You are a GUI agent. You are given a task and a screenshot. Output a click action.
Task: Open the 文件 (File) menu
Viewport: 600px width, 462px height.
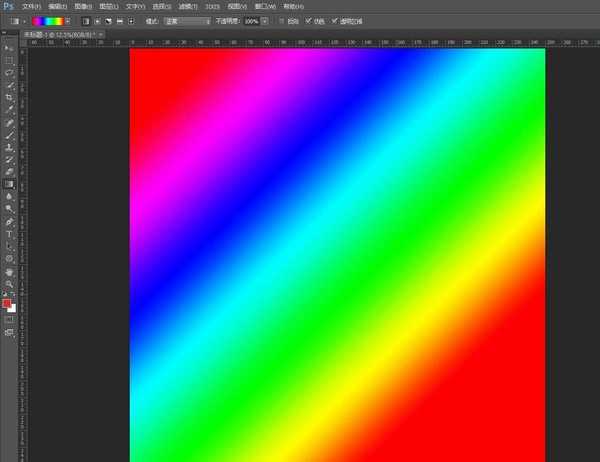pos(31,6)
